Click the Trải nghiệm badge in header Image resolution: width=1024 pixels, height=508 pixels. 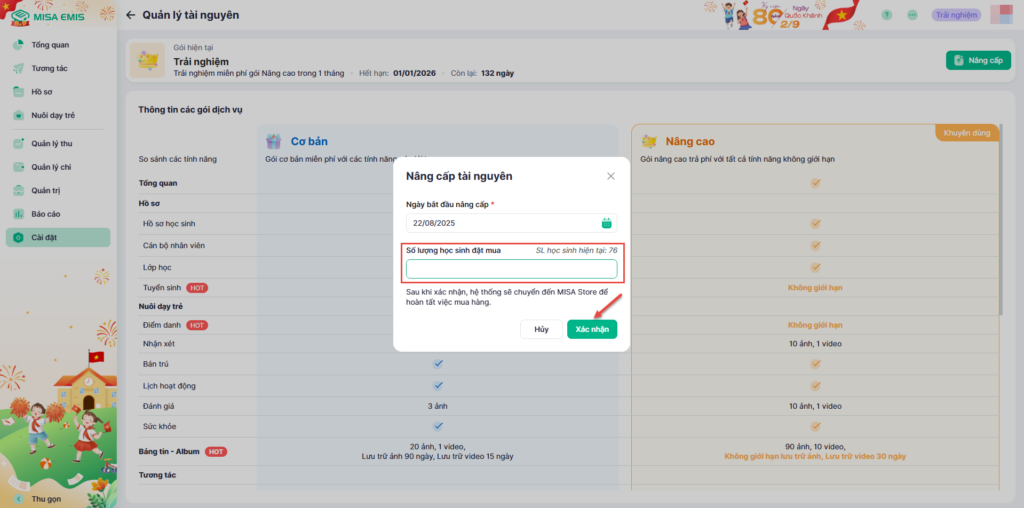point(956,15)
